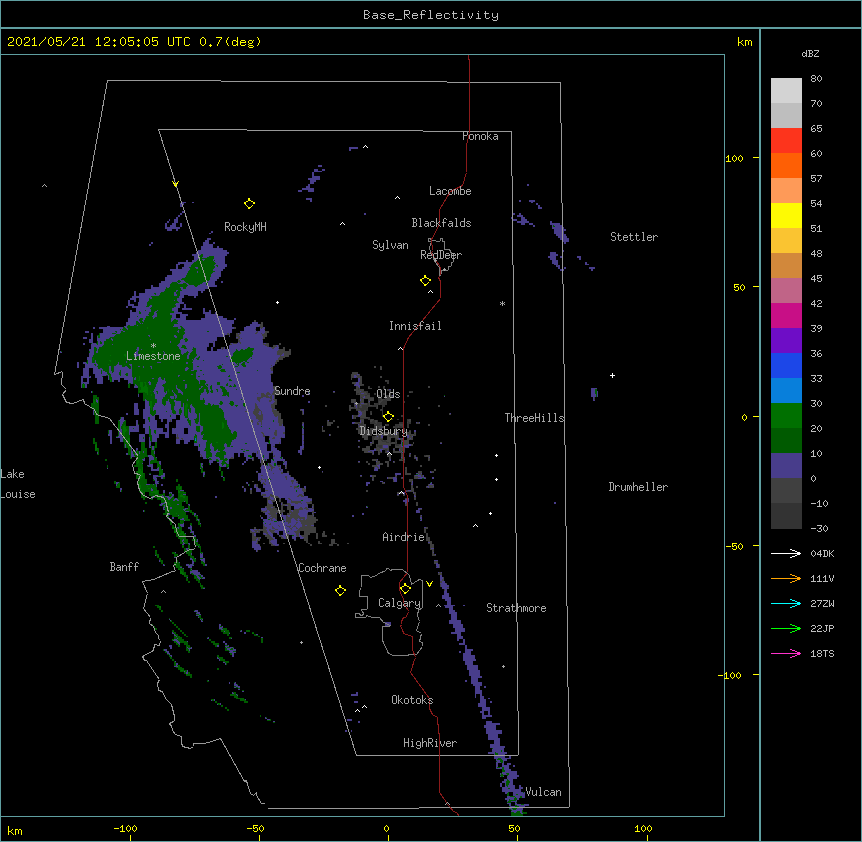
Task: Click the 80 dBZ scale value
Action: [x=816, y=79]
